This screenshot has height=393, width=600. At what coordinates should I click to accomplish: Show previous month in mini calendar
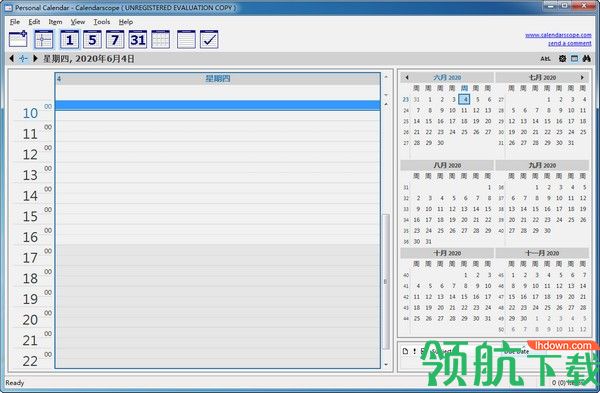(407, 77)
